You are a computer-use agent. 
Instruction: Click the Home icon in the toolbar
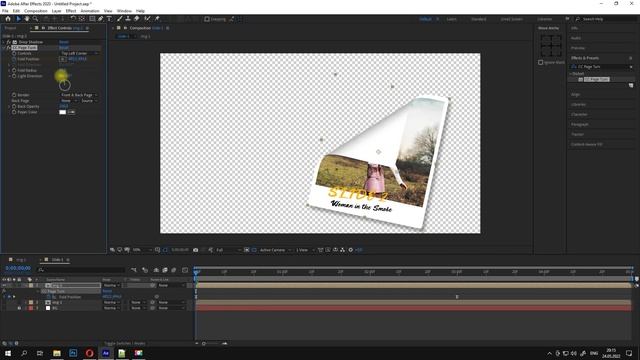click(8, 19)
